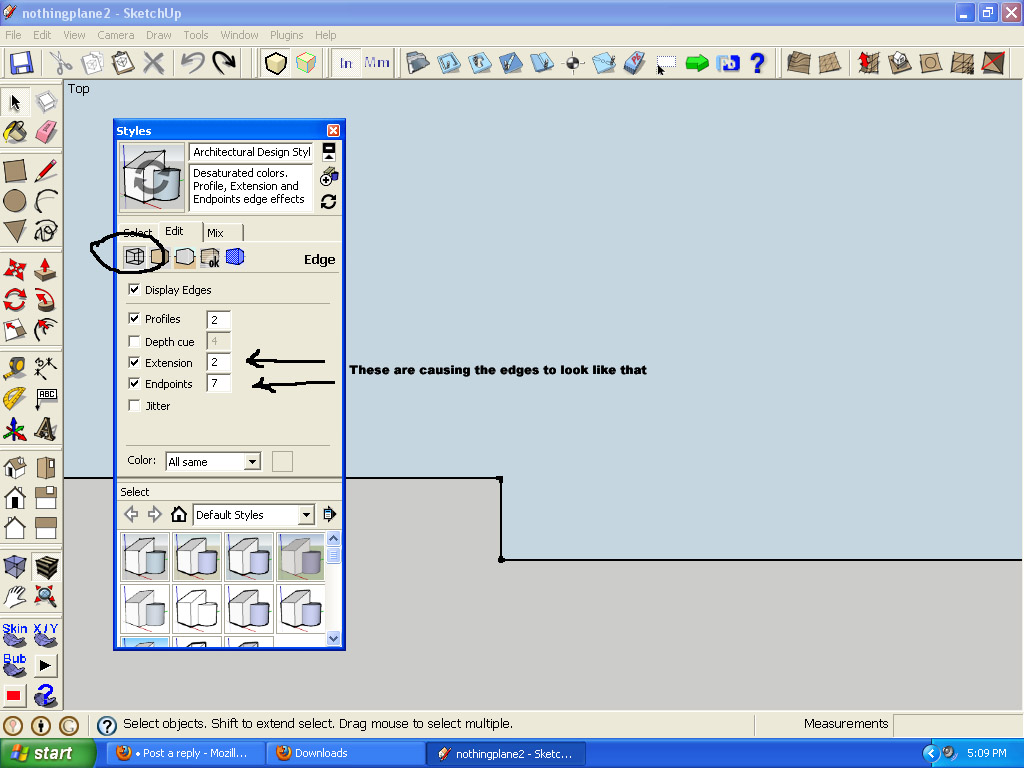Open Edge settings icon in Styles
The width and height of the screenshot is (1024, 768).
[x=133, y=257]
